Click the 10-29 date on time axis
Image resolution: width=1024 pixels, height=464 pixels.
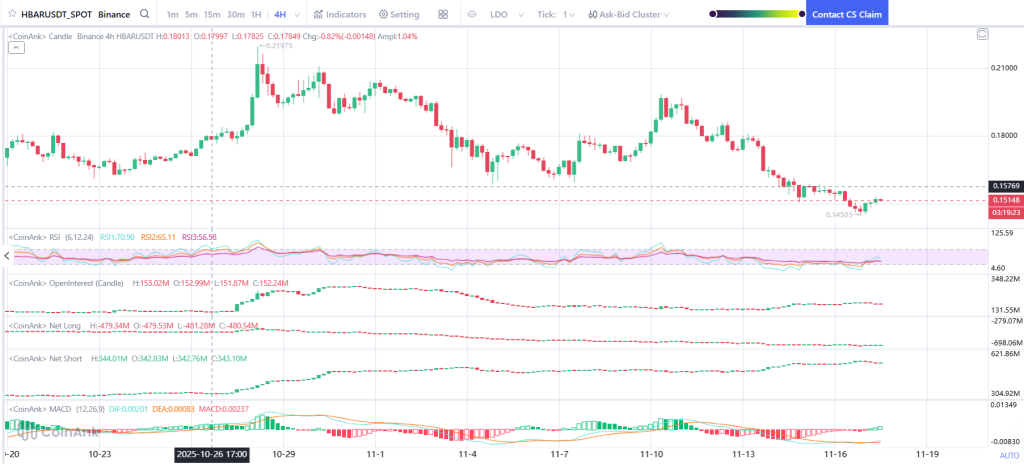(283, 453)
